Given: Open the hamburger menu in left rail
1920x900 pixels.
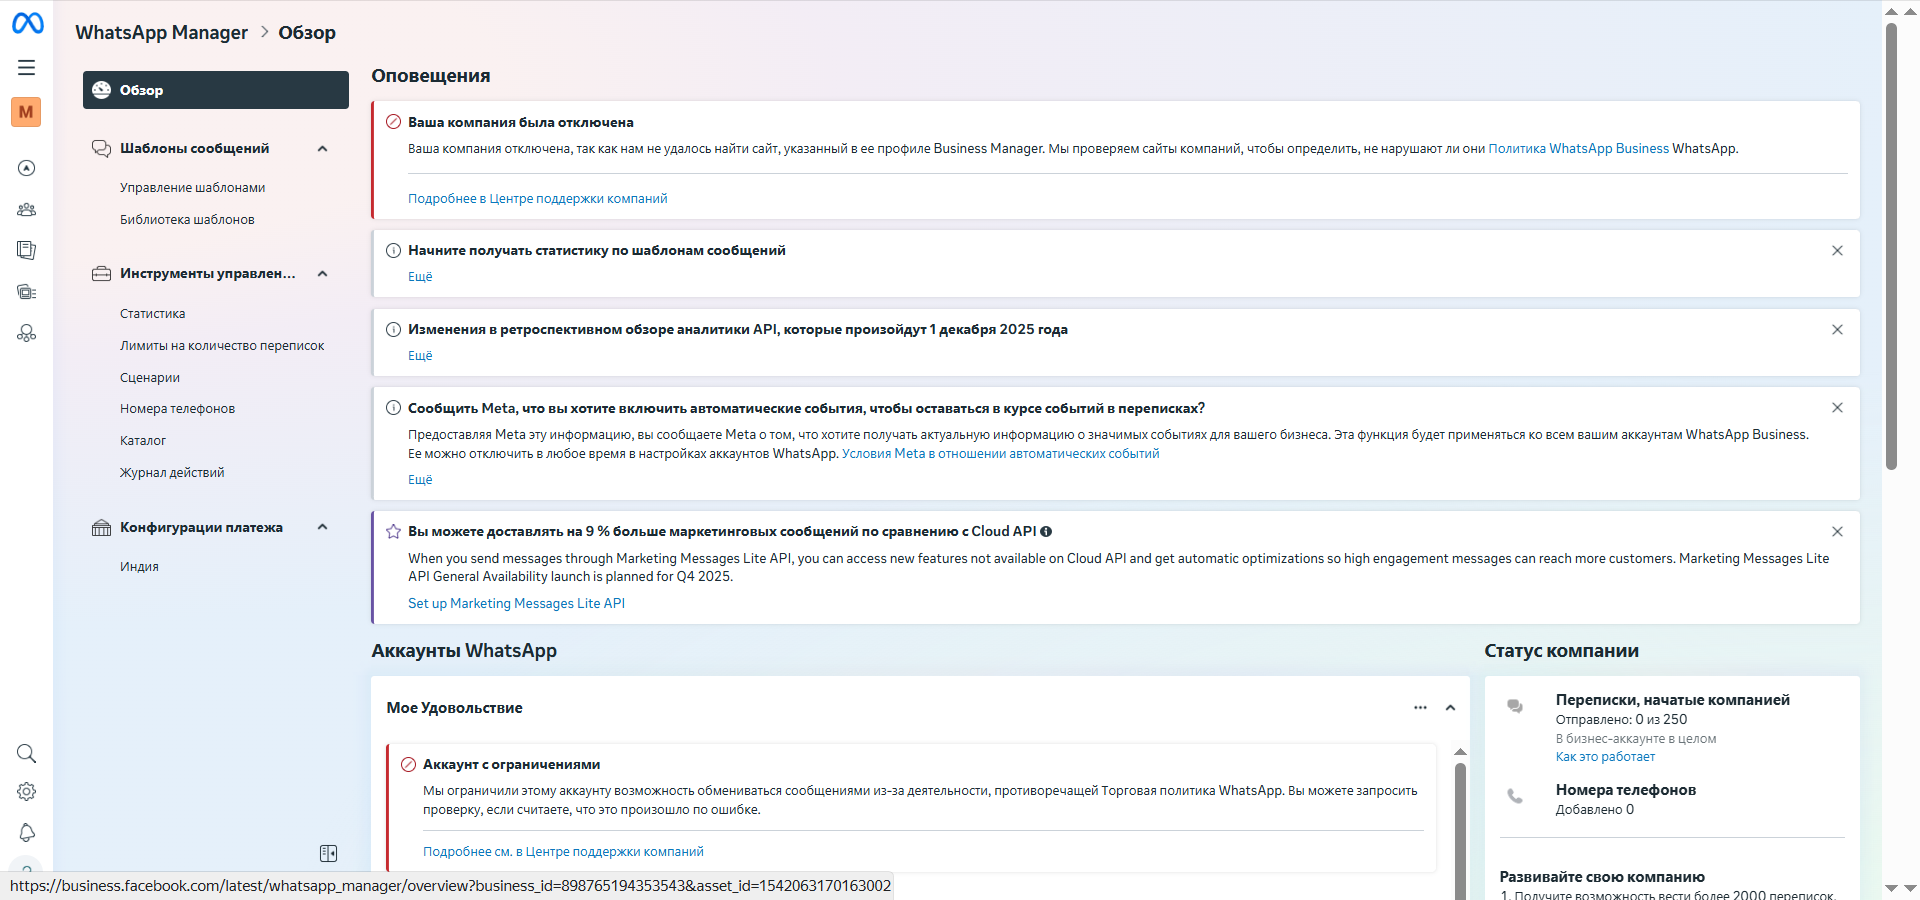Looking at the screenshot, I should (x=27, y=68).
